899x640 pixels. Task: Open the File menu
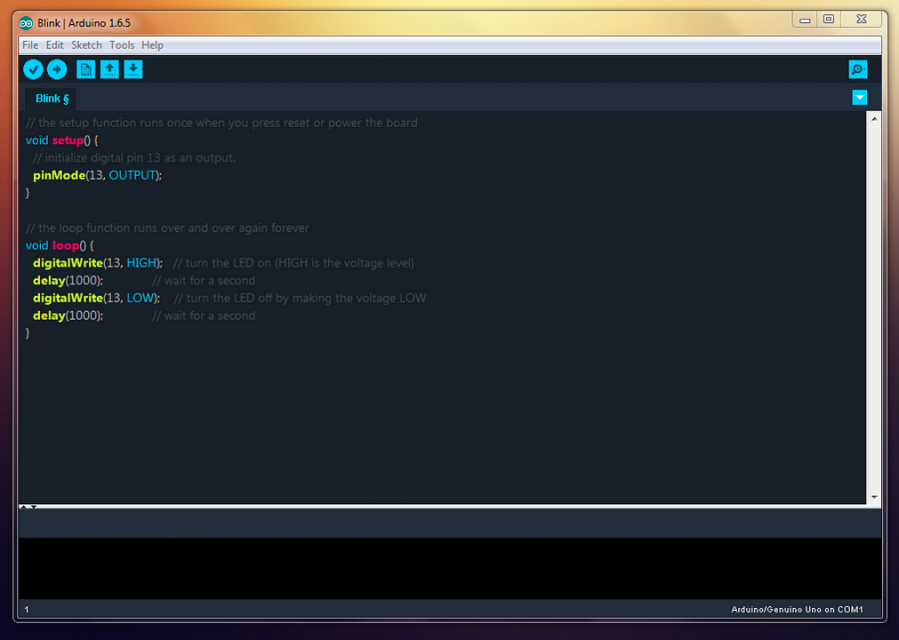[x=30, y=45]
